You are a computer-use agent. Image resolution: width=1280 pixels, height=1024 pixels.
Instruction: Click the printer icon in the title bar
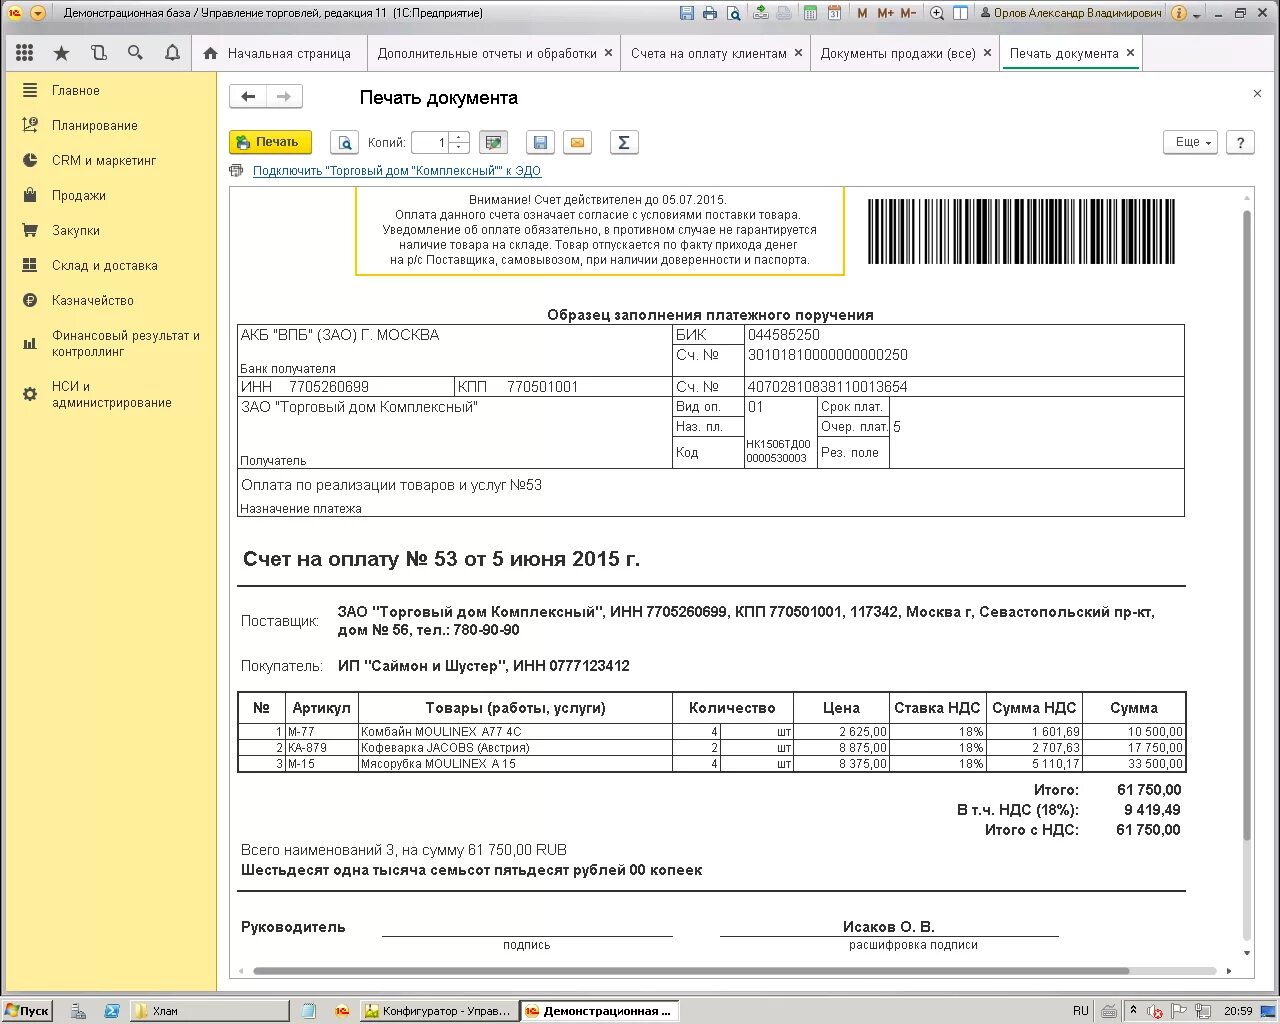(710, 13)
